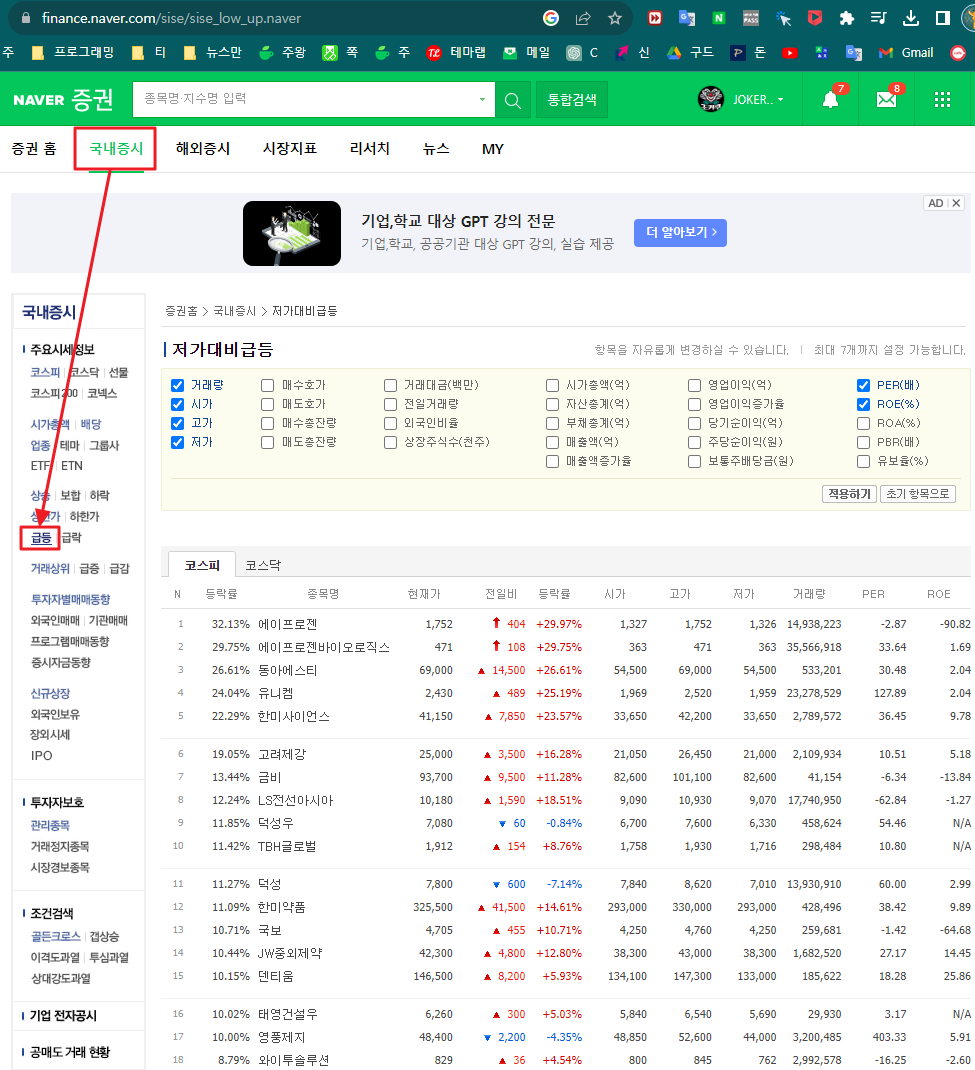Uncheck the 거래량 checkbox
Viewport: 975px width, 1070px height.
pos(177,386)
